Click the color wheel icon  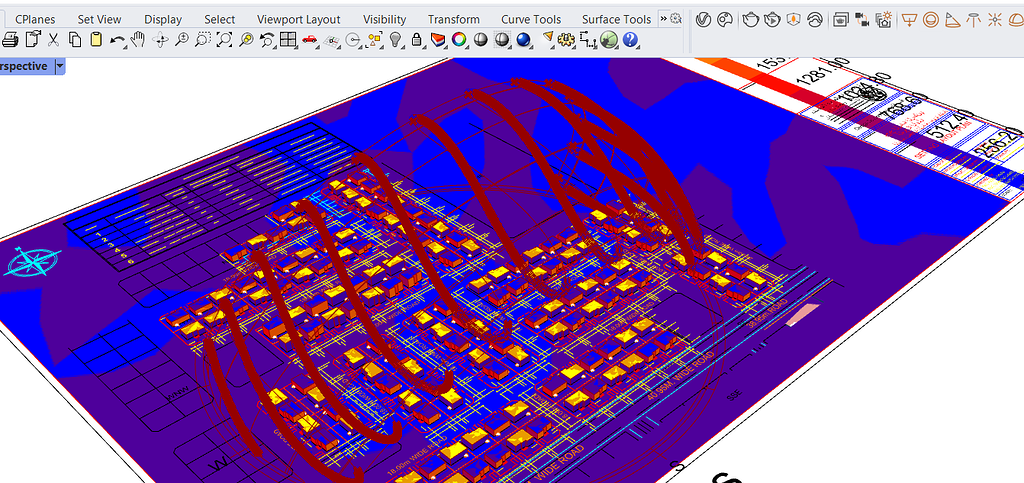459,40
